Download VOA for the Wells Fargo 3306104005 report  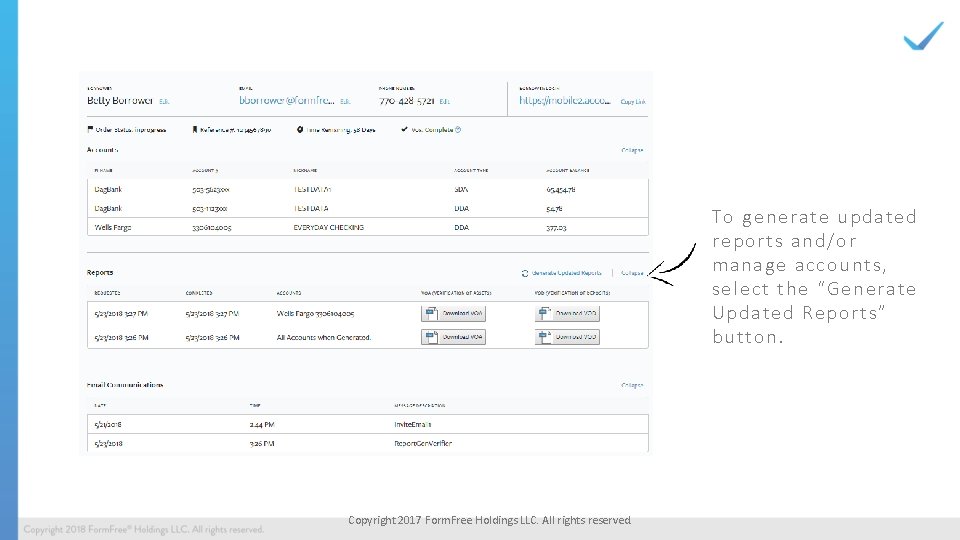pos(453,313)
